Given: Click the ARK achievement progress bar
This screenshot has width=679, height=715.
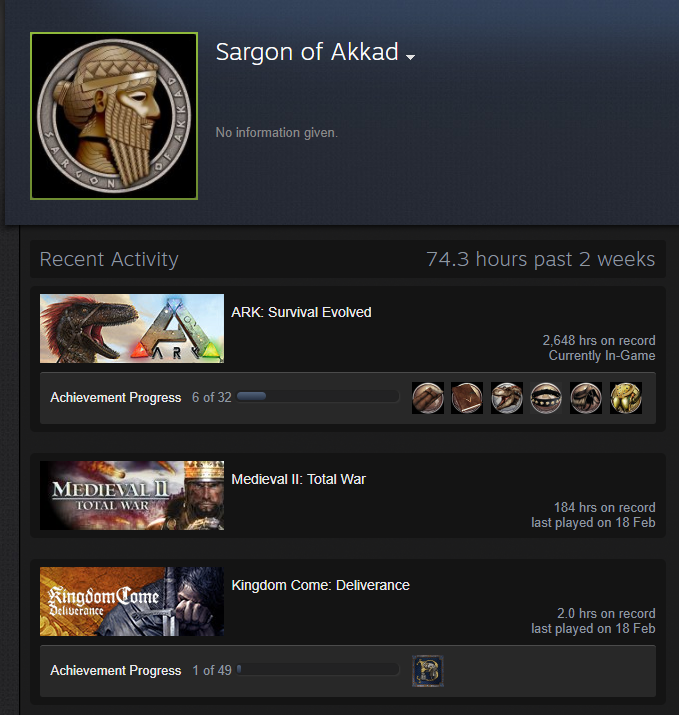Looking at the screenshot, I should click(x=318, y=396).
